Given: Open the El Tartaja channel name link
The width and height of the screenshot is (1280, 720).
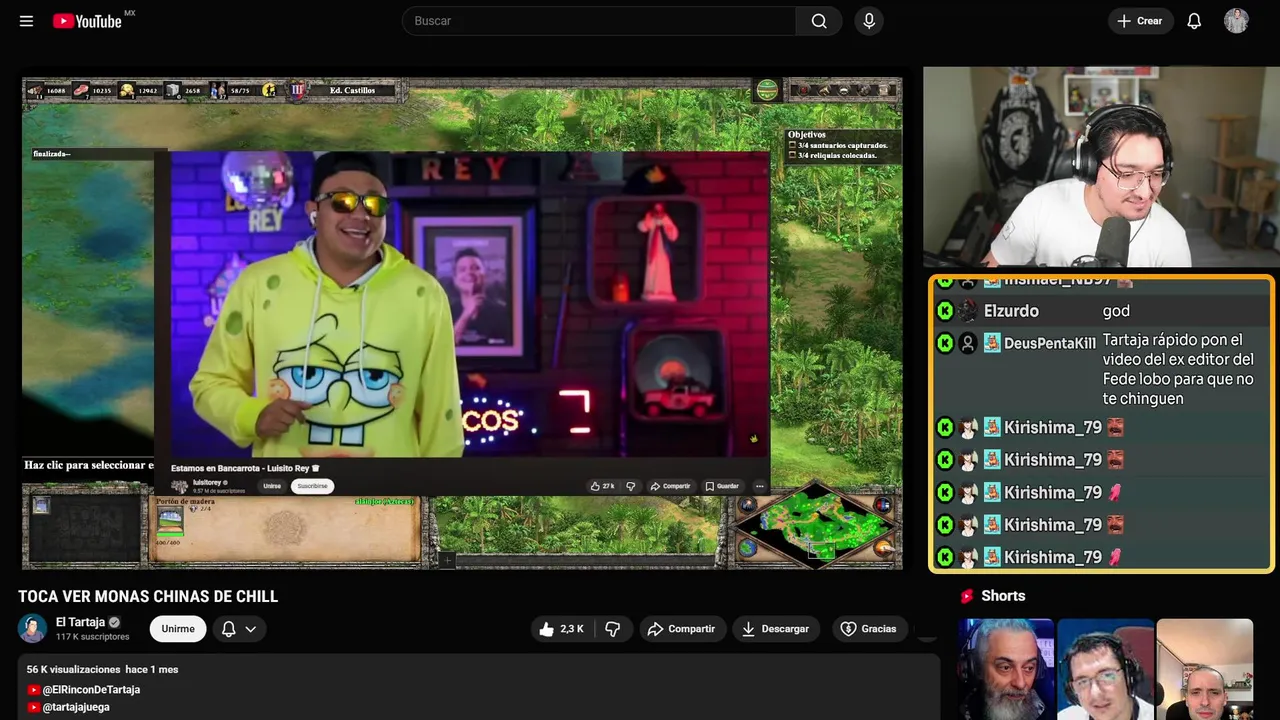Looking at the screenshot, I should click(80, 622).
